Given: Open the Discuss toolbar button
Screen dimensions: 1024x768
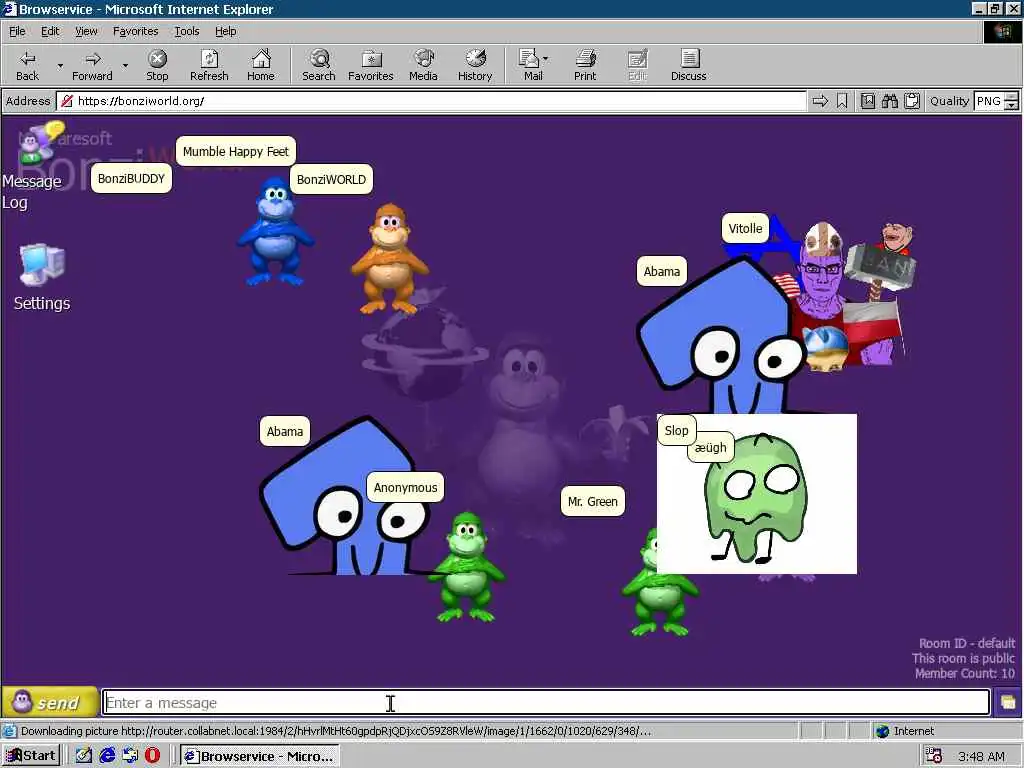Looking at the screenshot, I should 688,65.
